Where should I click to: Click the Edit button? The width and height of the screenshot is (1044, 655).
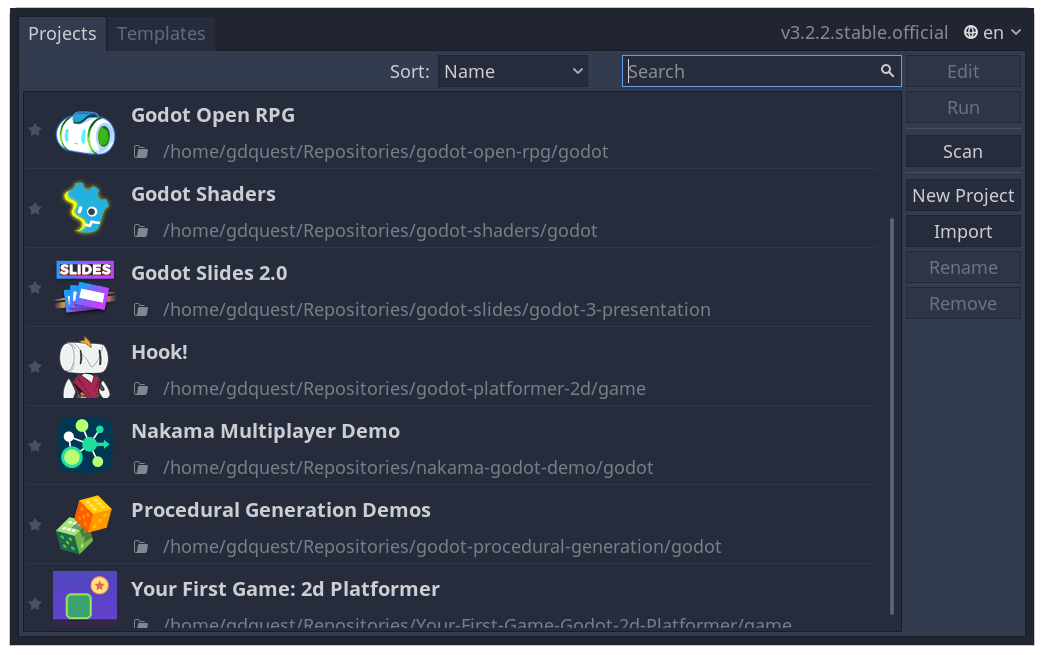(x=963, y=71)
